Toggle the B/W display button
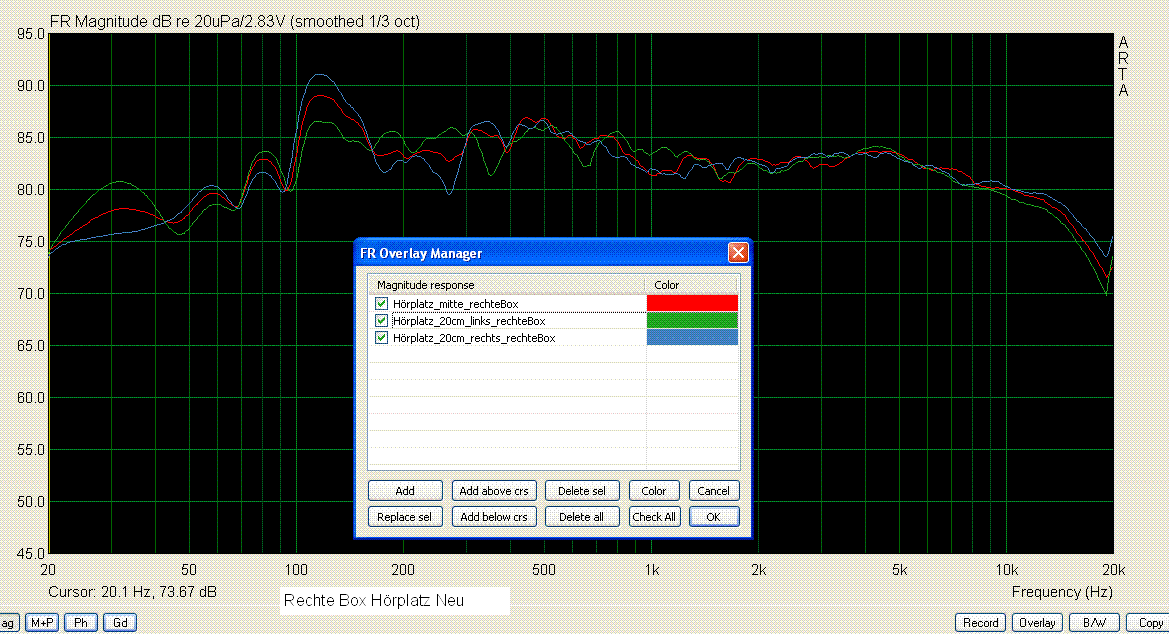The width and height of the screenshot is (1169, 634). (1092, 623)
